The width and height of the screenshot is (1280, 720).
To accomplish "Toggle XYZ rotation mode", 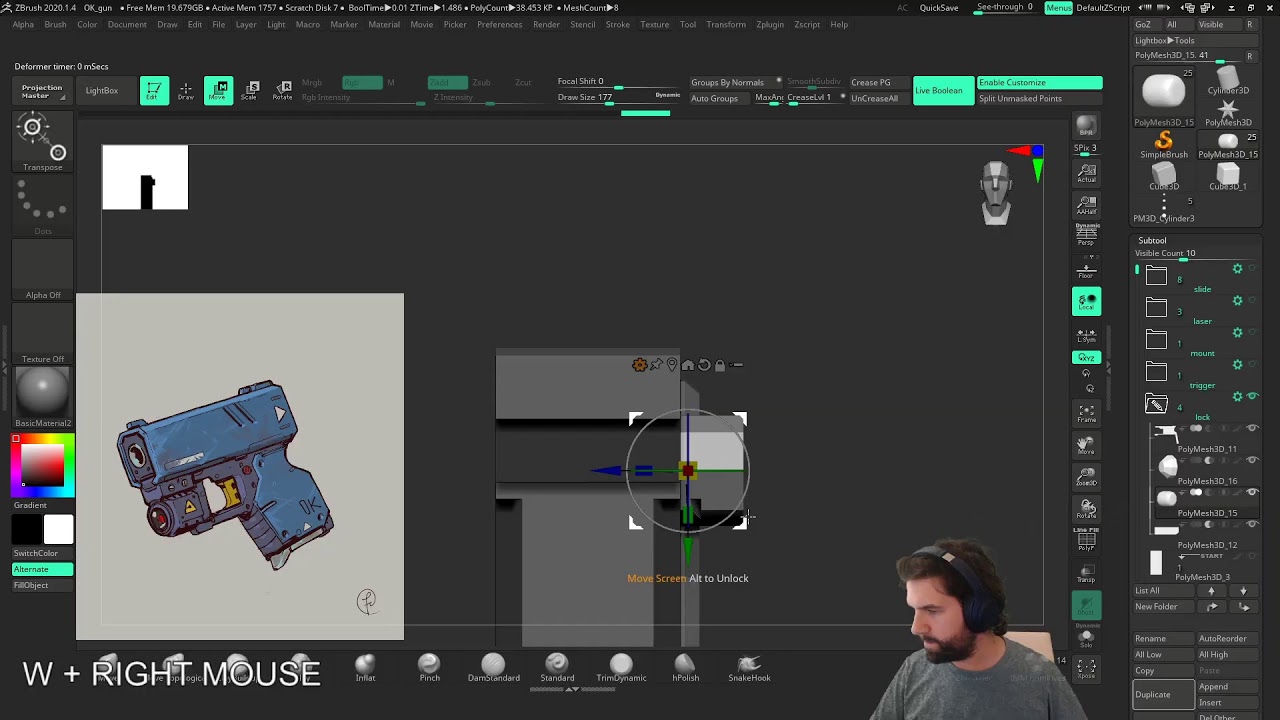I will (x=1086, y=357).
